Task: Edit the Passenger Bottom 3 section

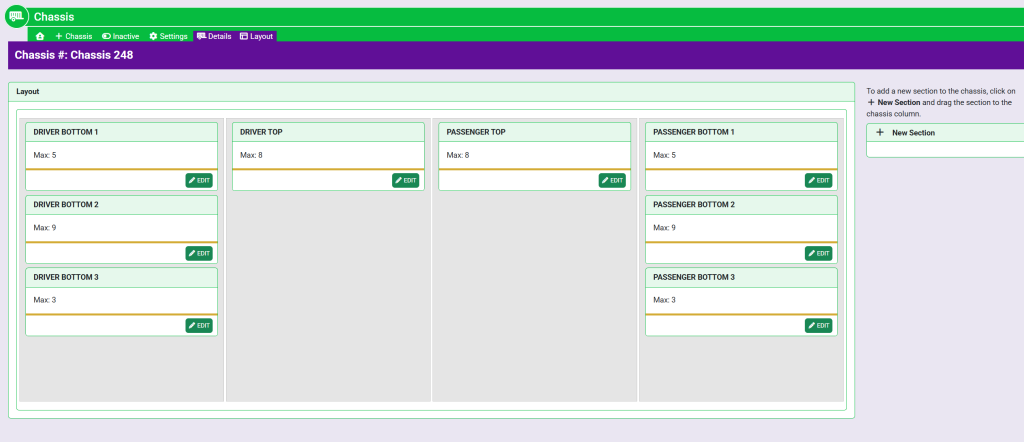Action: [818, 326]
